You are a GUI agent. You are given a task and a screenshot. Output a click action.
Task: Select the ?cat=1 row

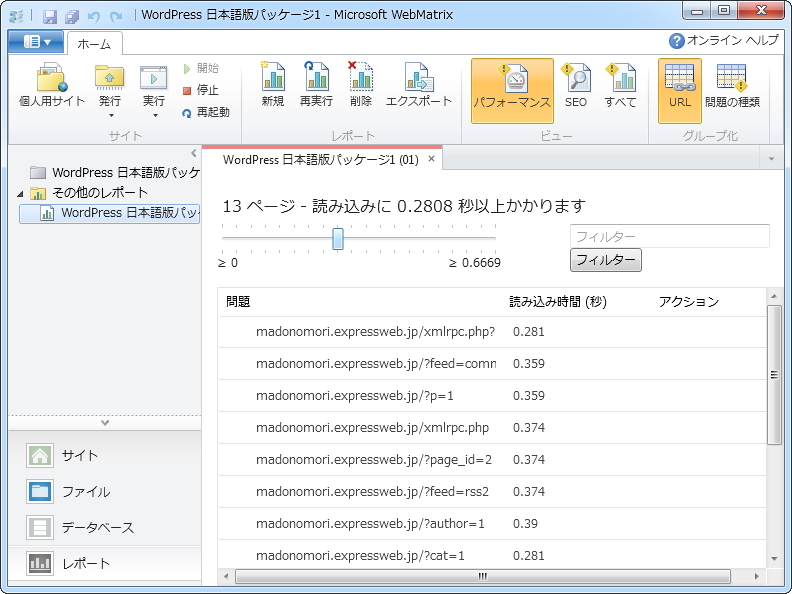pyautogui.click(x=492, y=556)
